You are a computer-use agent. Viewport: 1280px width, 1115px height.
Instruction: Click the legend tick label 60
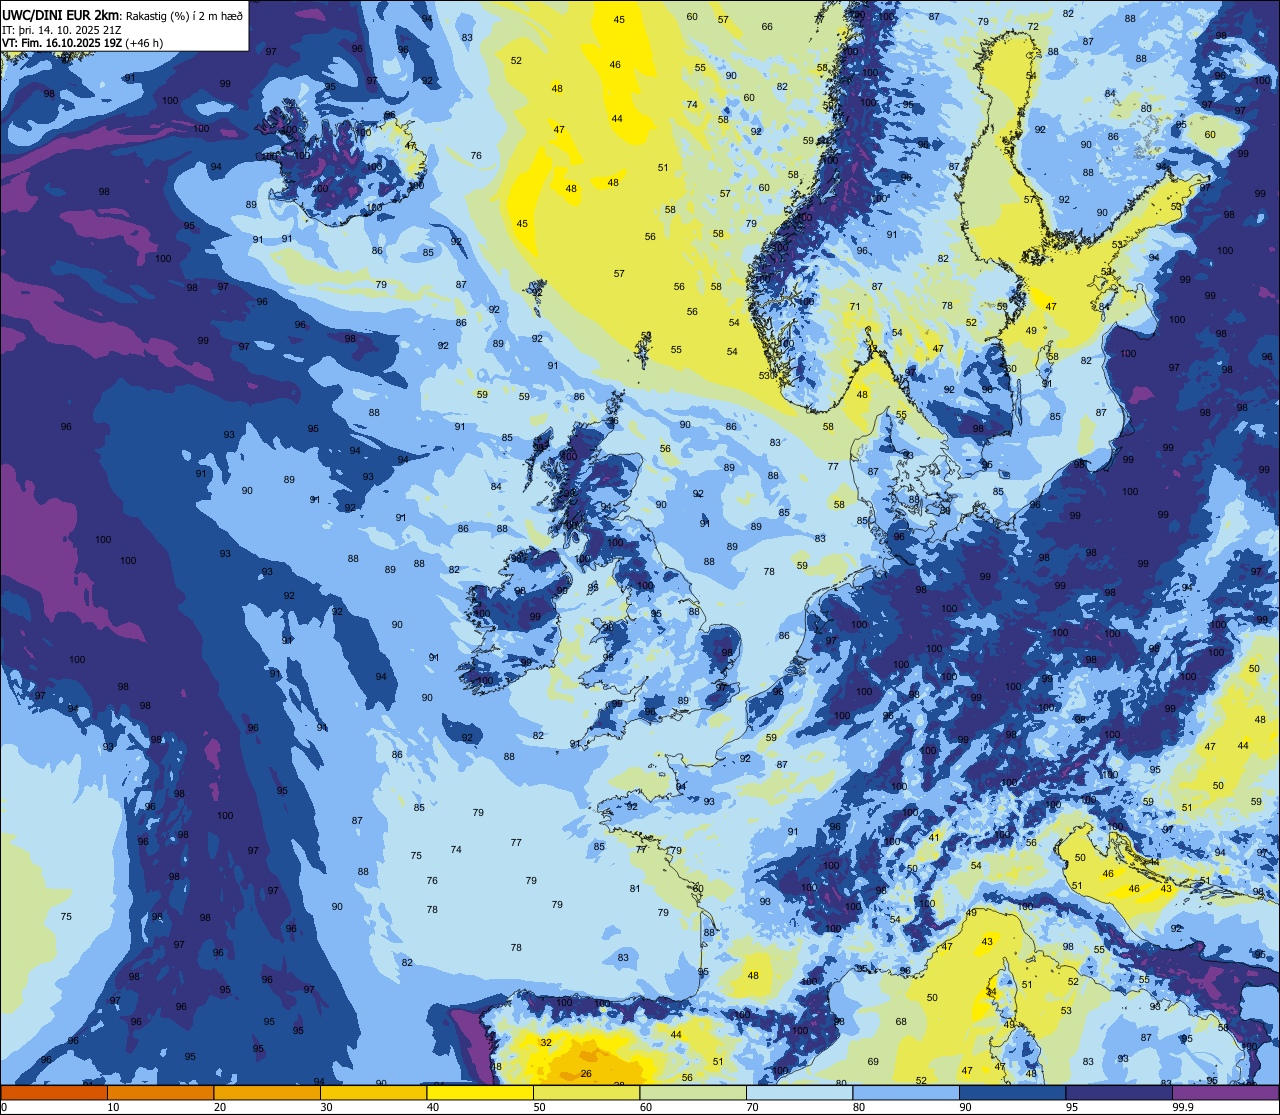coord(646,1107)
